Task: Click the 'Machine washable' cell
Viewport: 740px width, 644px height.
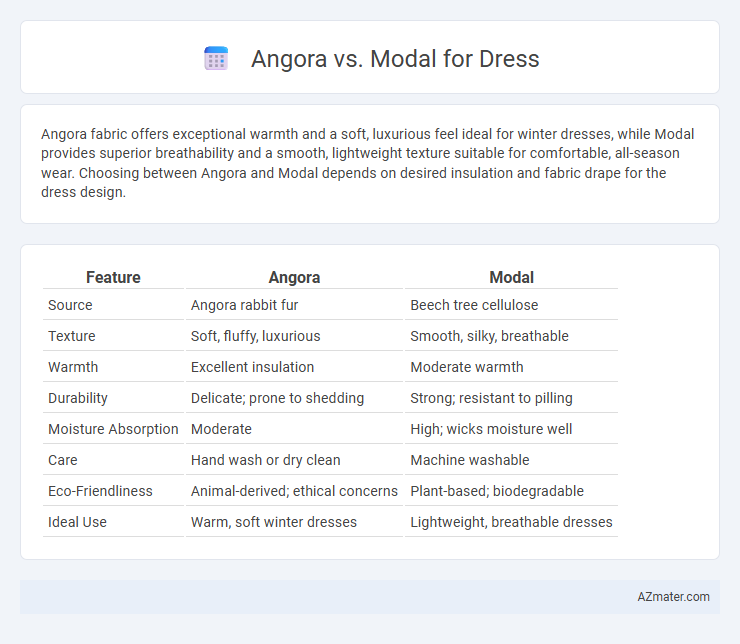Action: tap(470, 460)
